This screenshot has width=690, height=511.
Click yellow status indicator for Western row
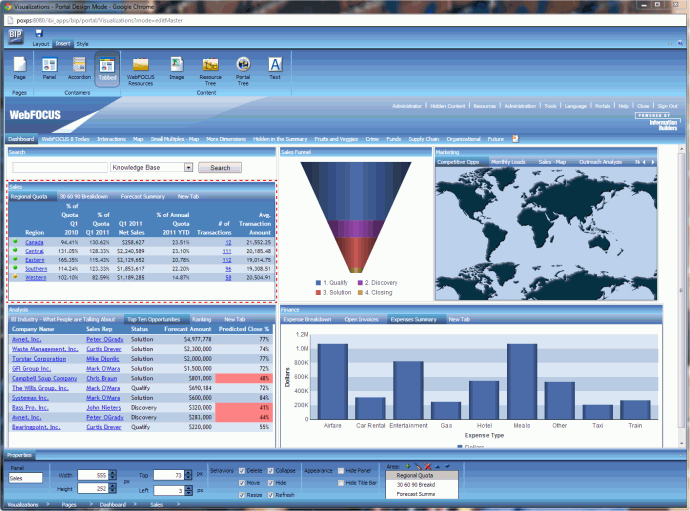click(x=15, y=277)
